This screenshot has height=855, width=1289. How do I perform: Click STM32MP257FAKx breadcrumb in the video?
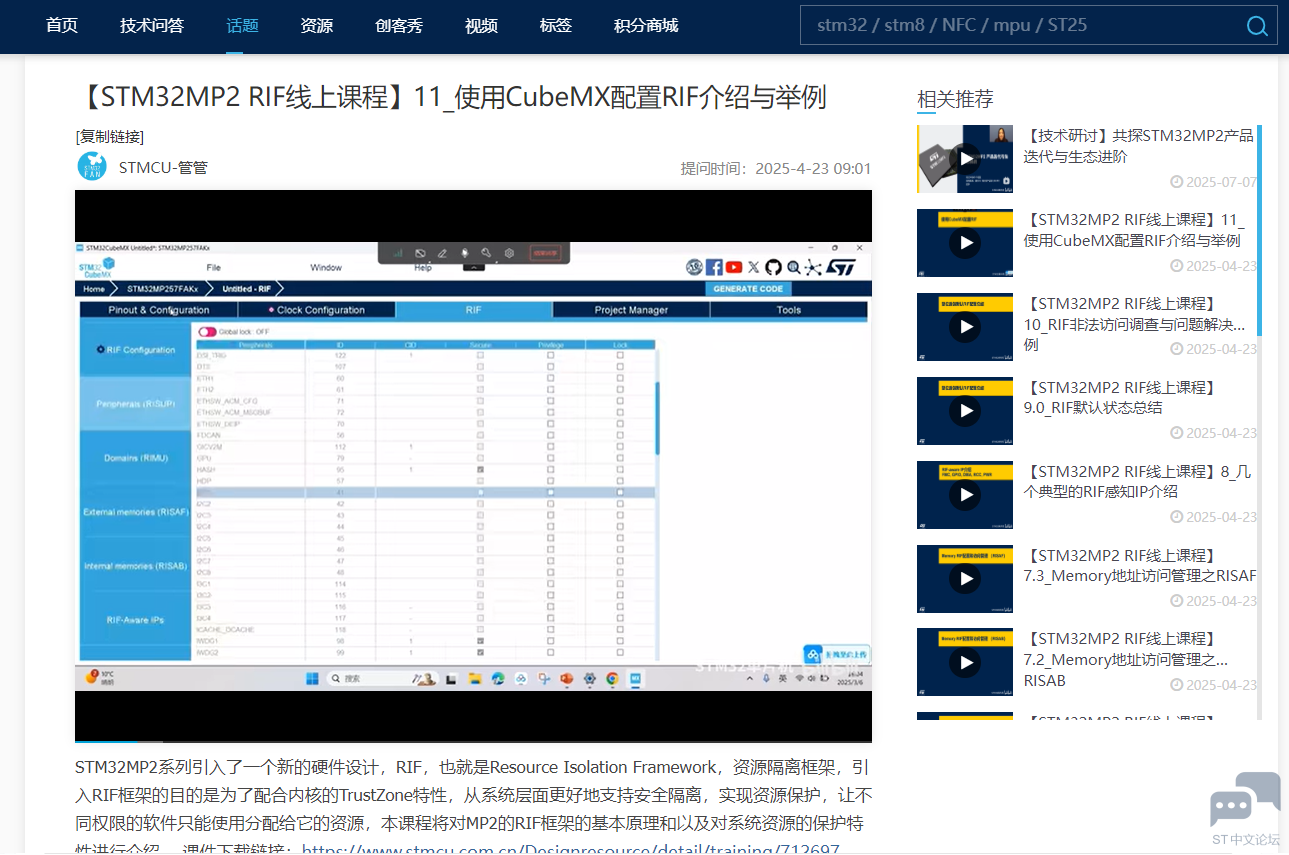click(162, 289)
